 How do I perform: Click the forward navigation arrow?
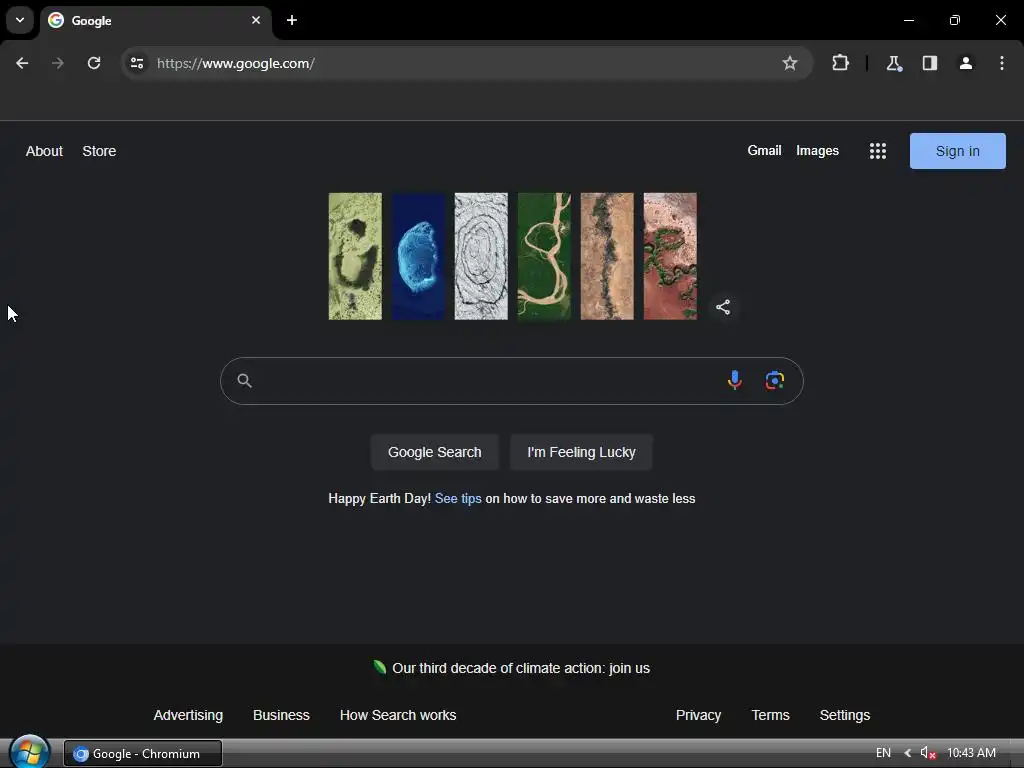point(58,63)
